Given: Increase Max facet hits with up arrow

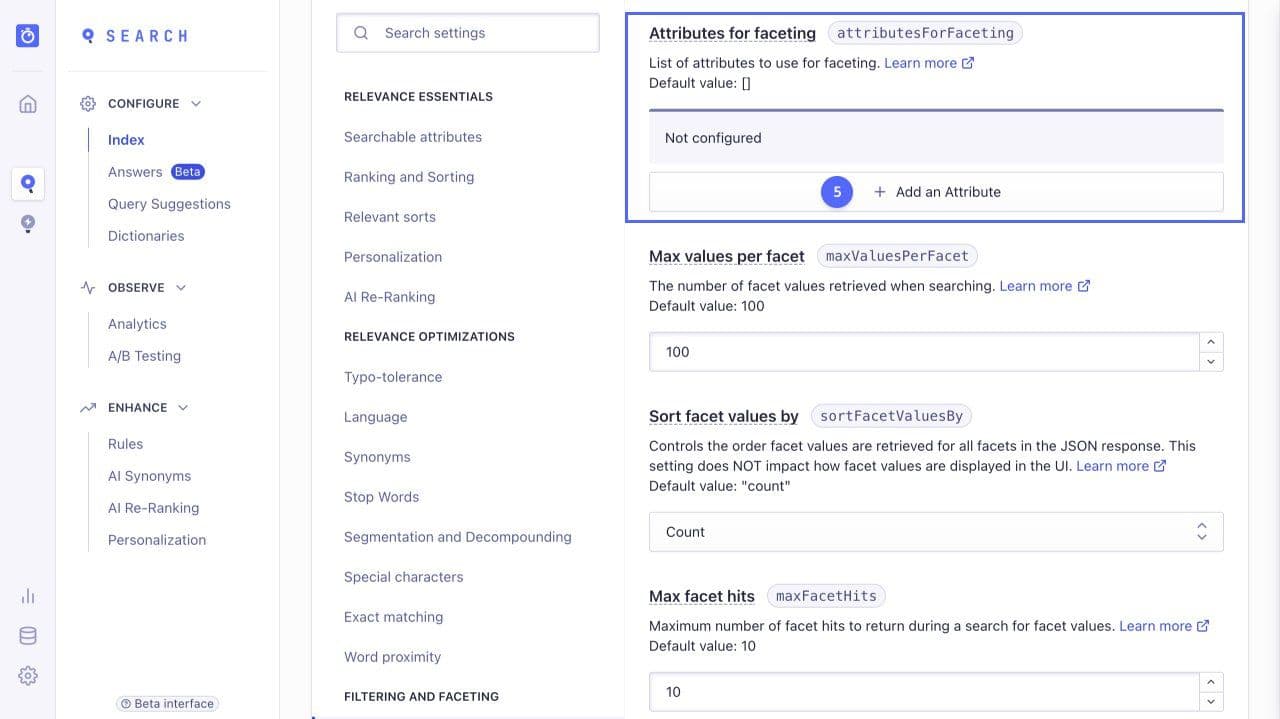Looking at the screenshot, I should pos(1211,682).
